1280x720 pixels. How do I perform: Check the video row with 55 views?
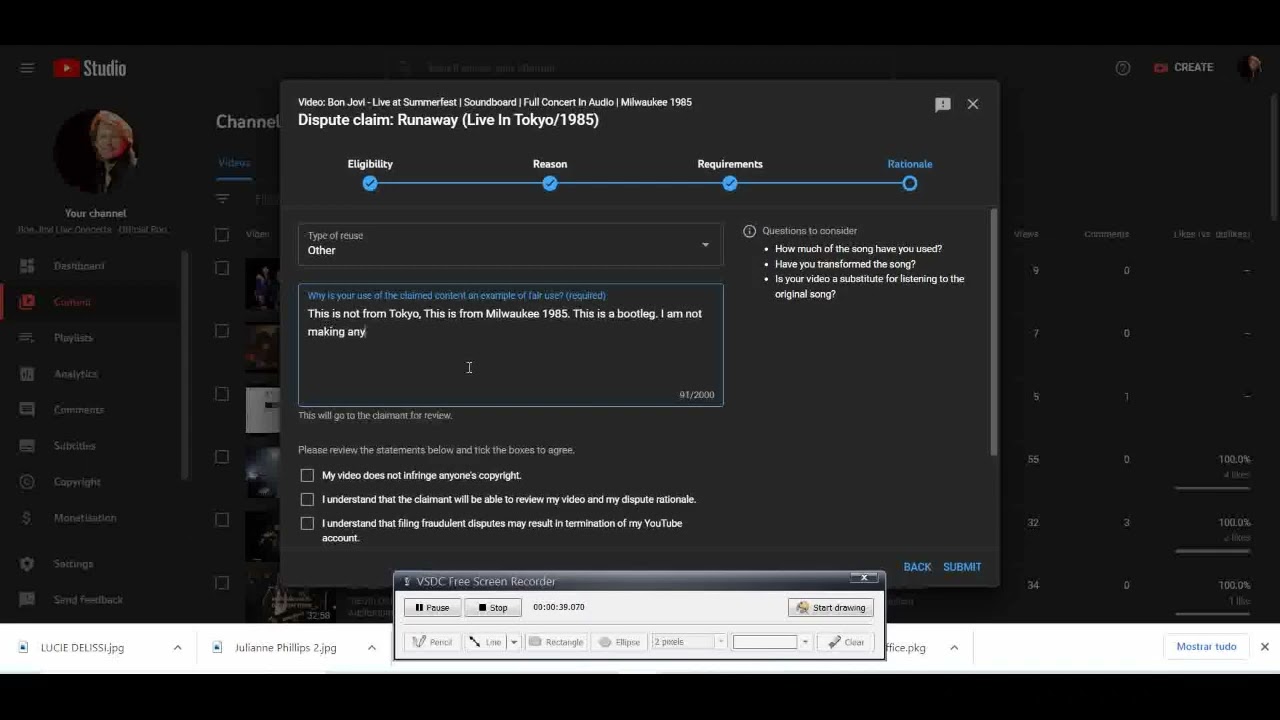(222, 457)
